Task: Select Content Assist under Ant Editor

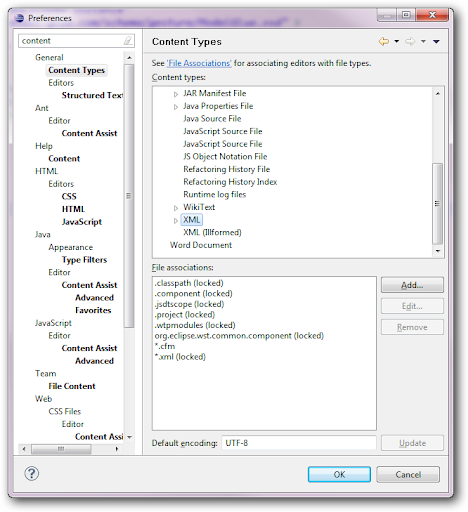Action: pos(89,133)
